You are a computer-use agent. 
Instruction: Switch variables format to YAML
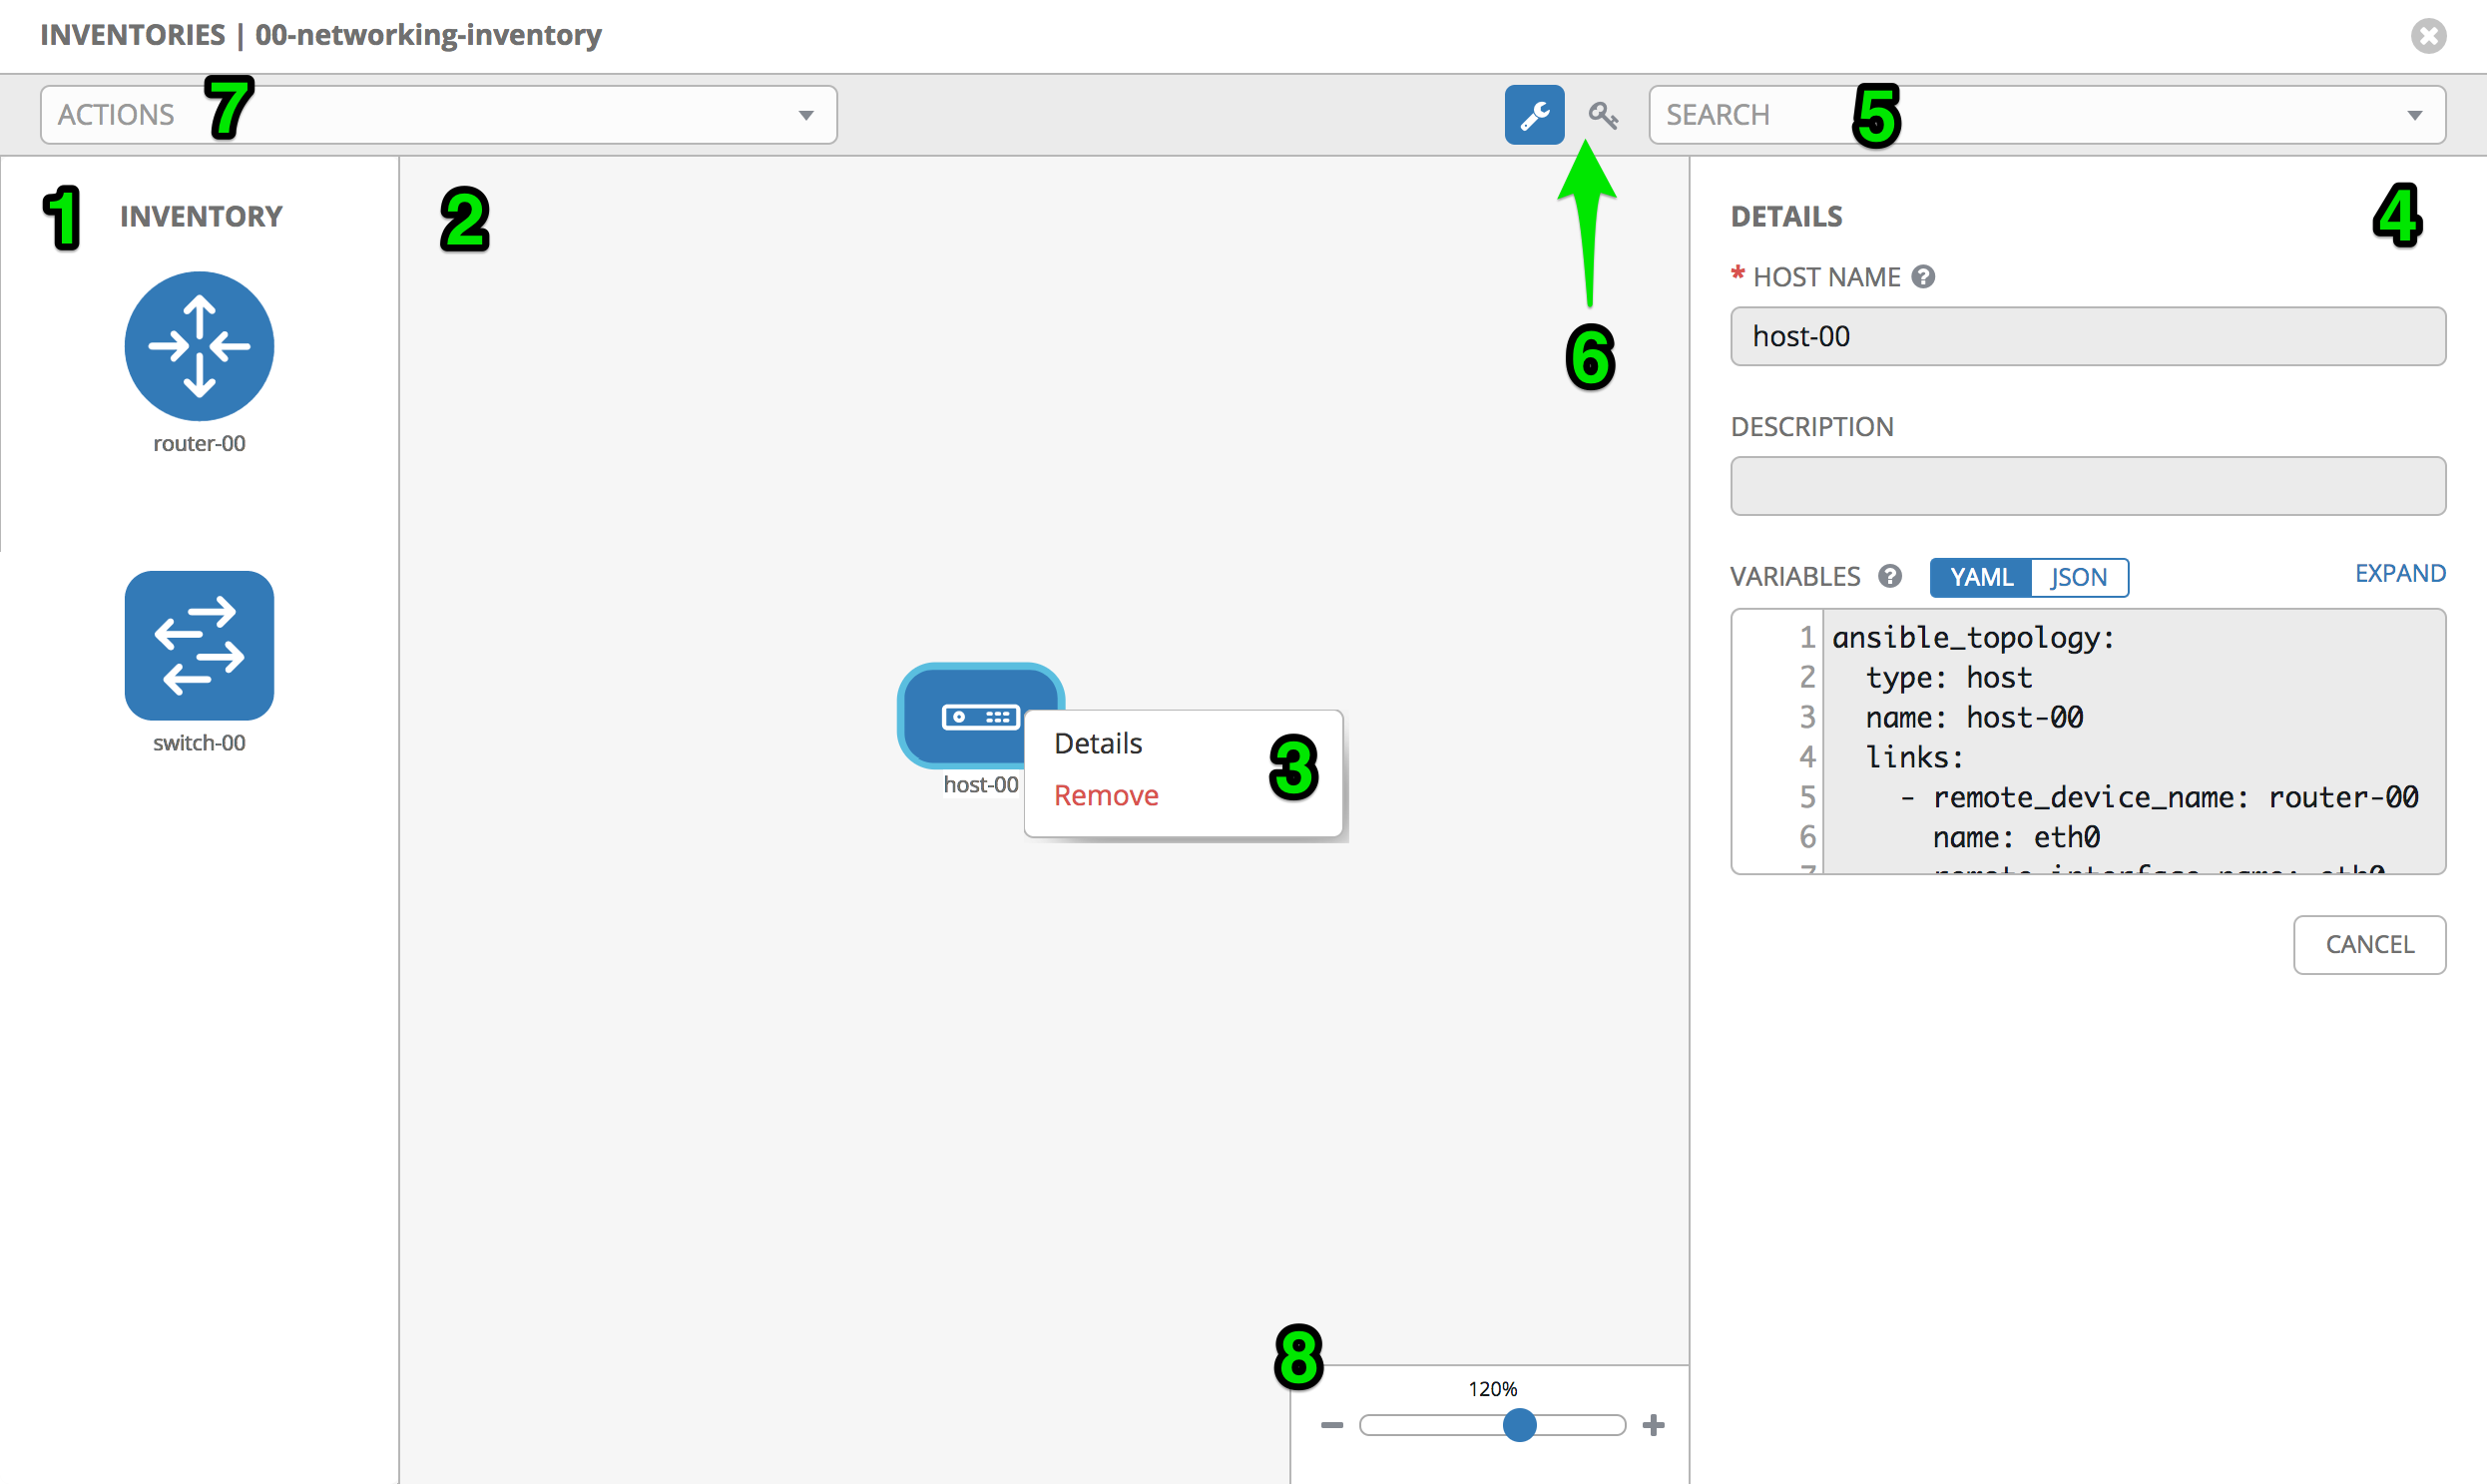point(1980,577)
